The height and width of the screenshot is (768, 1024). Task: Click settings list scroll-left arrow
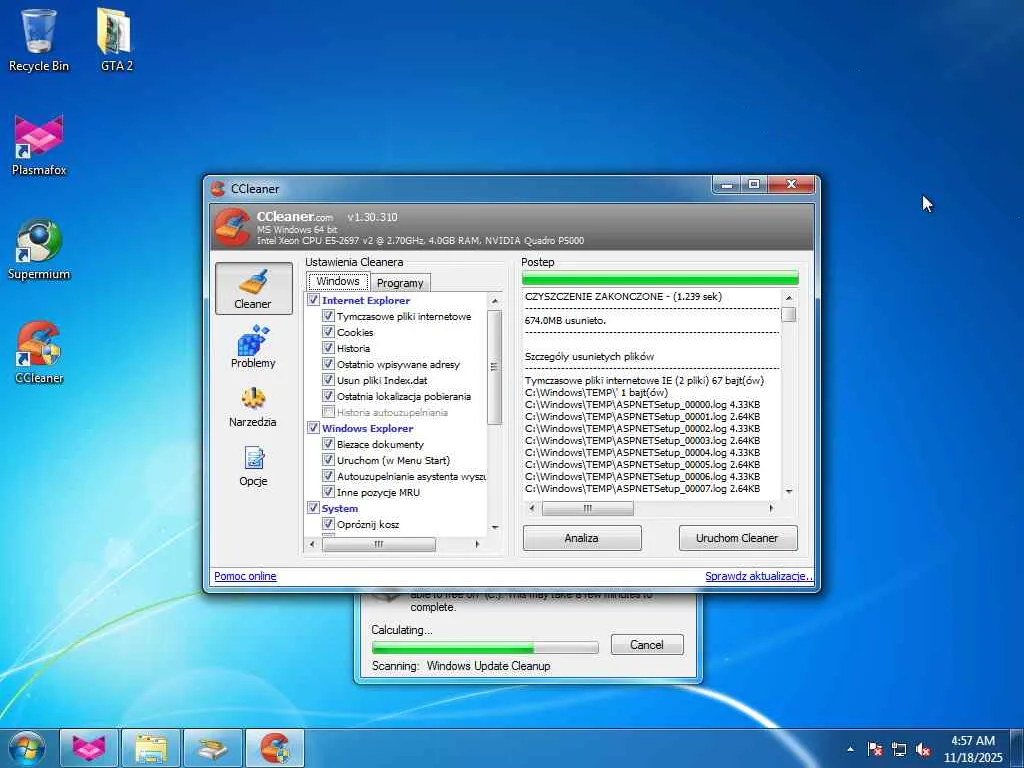[x=312, y=544]
